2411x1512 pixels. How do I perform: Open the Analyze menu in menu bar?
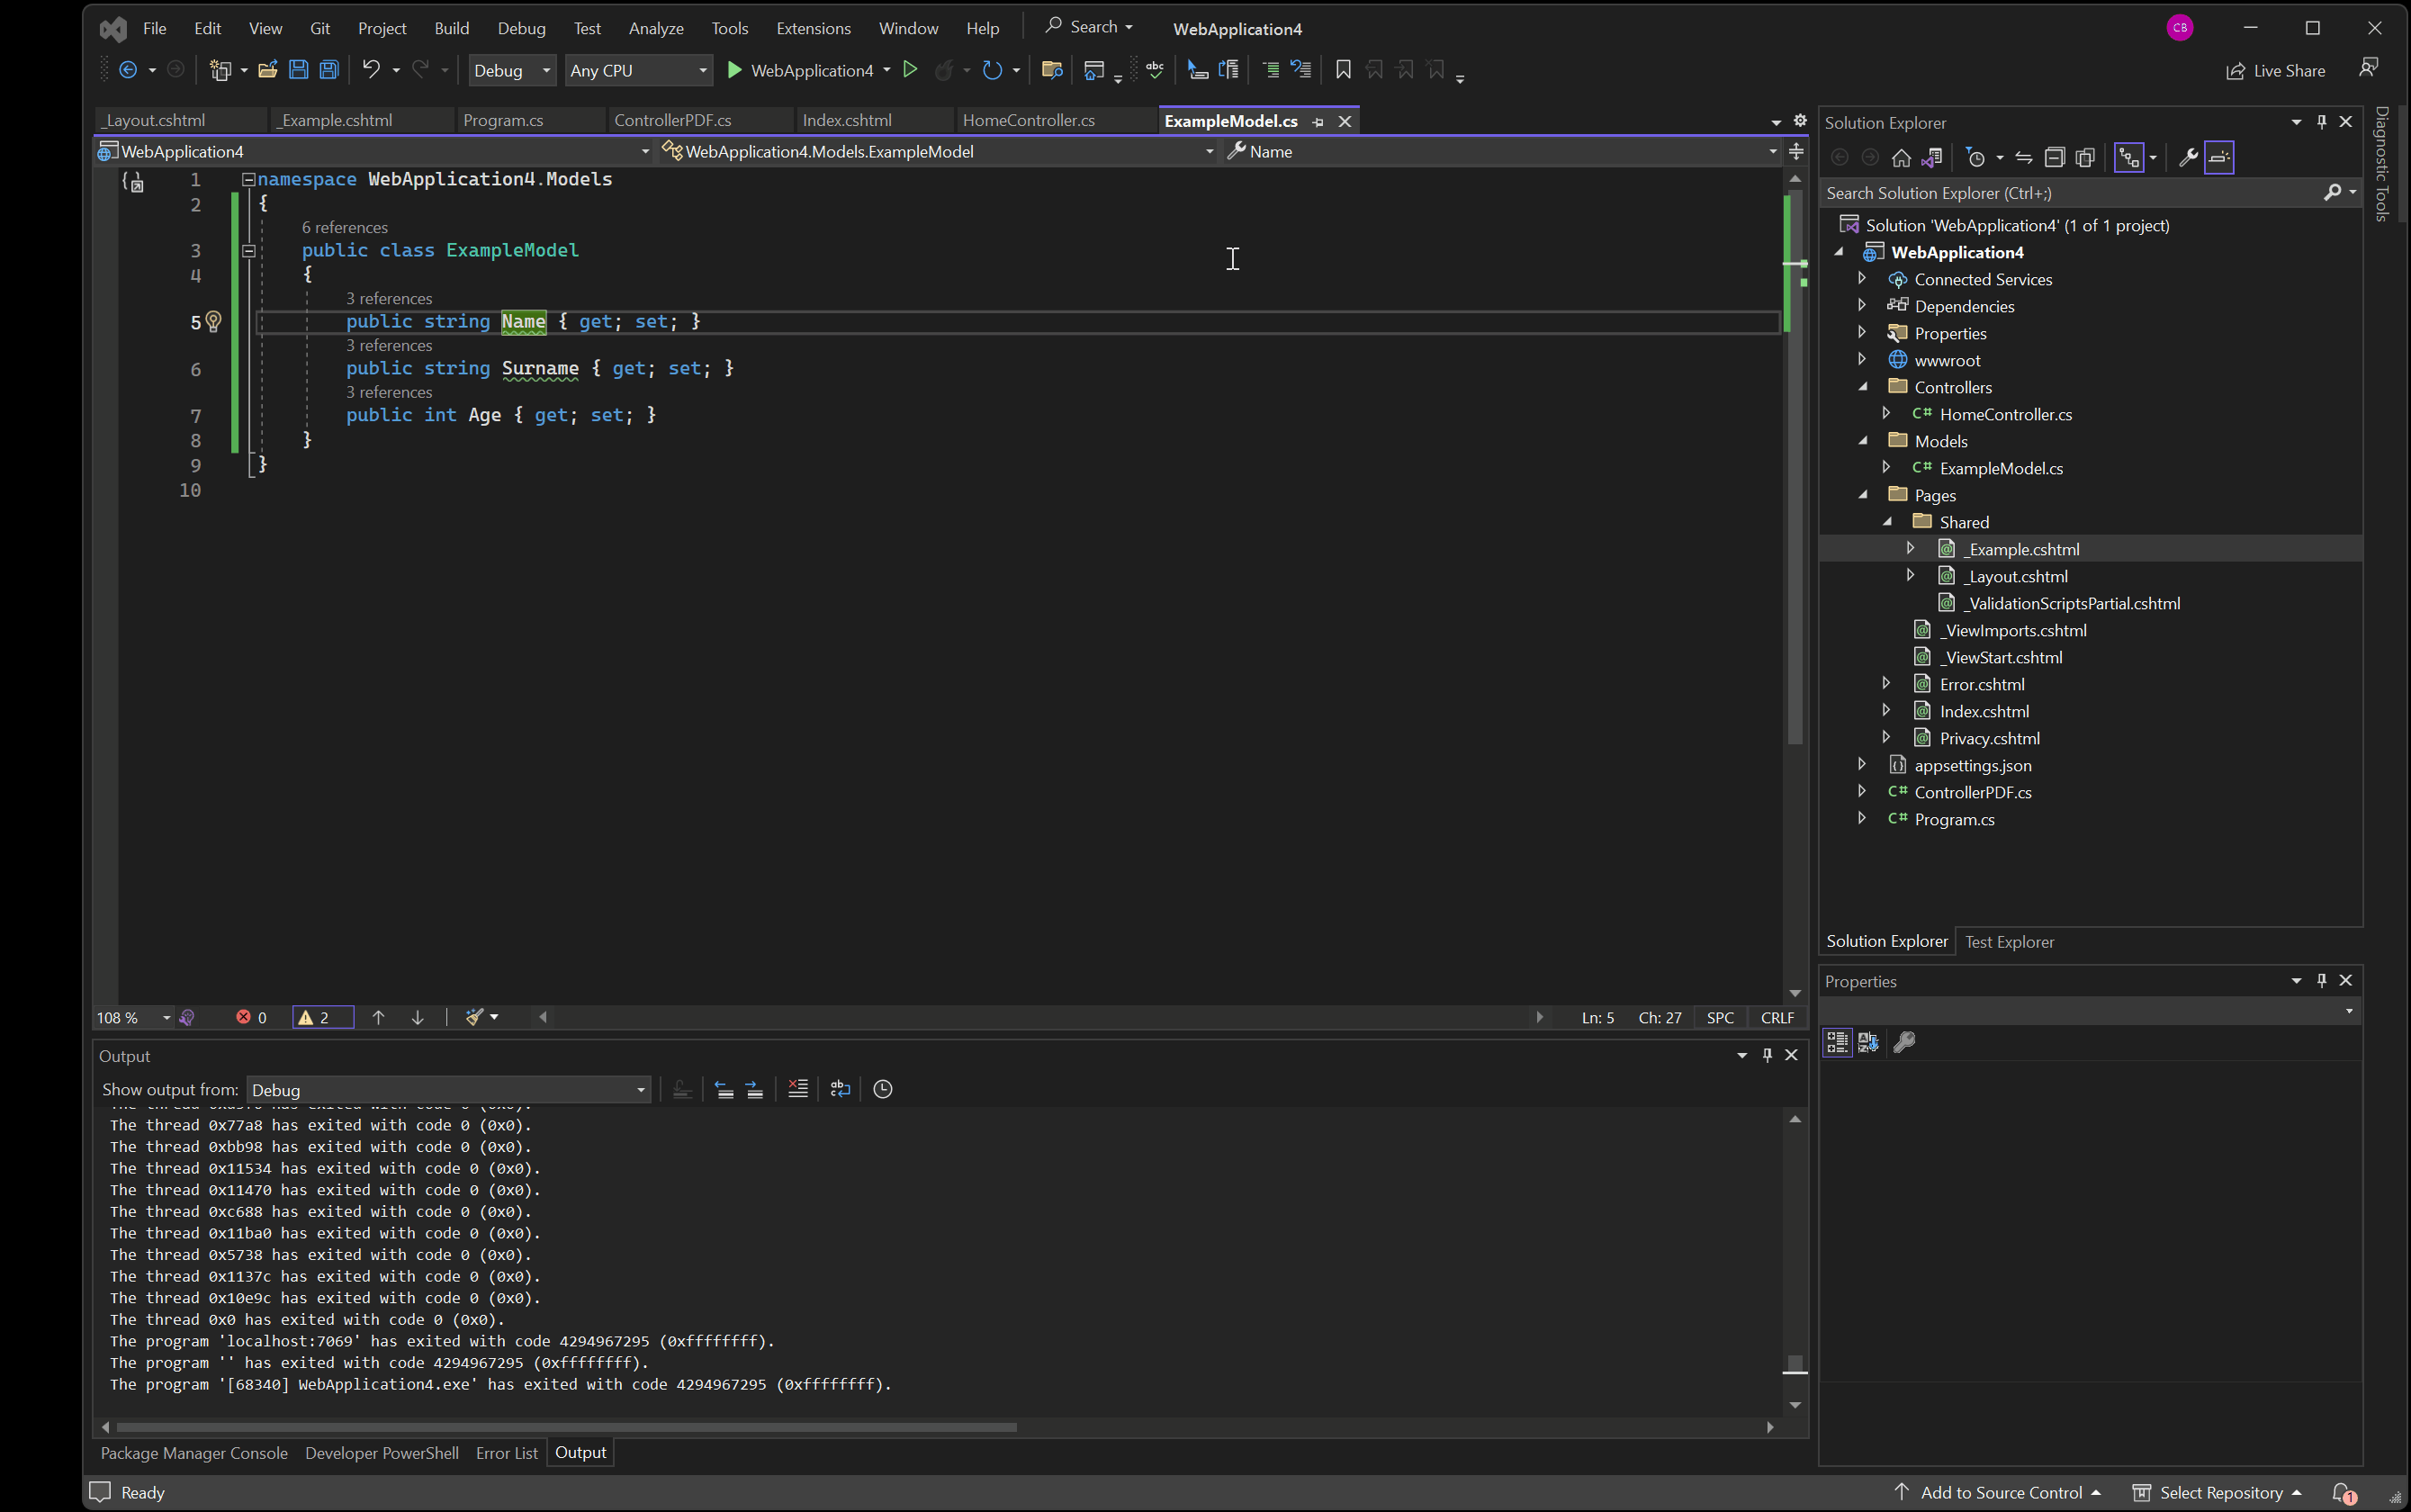click(655, 28)
